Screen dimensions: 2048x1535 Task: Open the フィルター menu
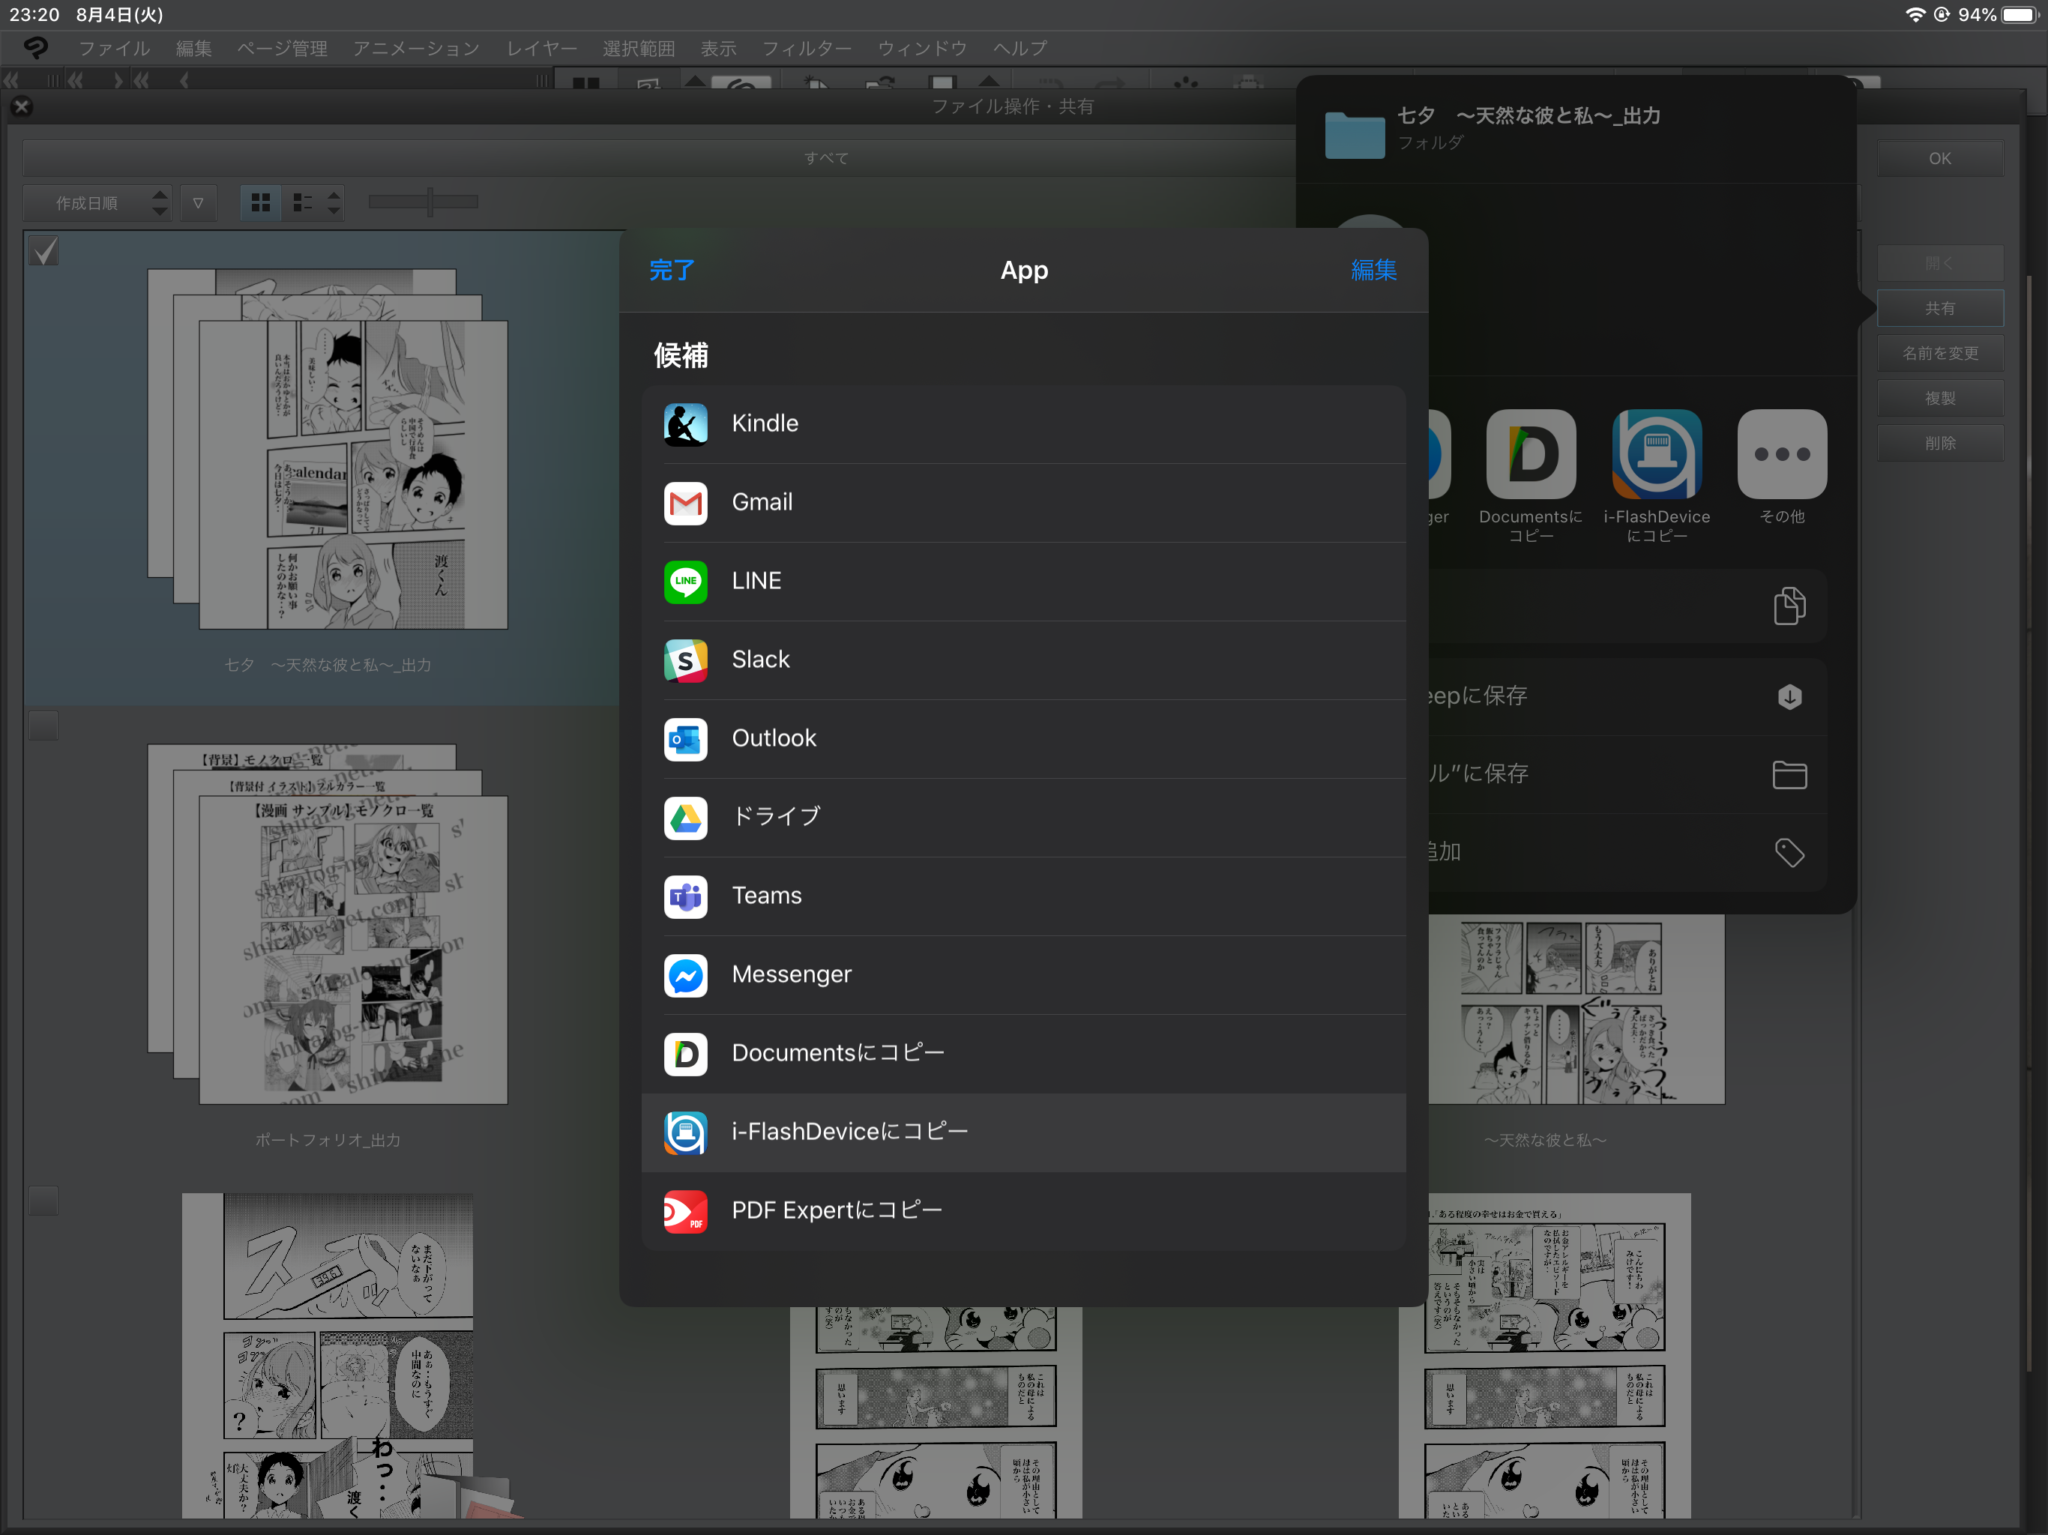[806, 48]
